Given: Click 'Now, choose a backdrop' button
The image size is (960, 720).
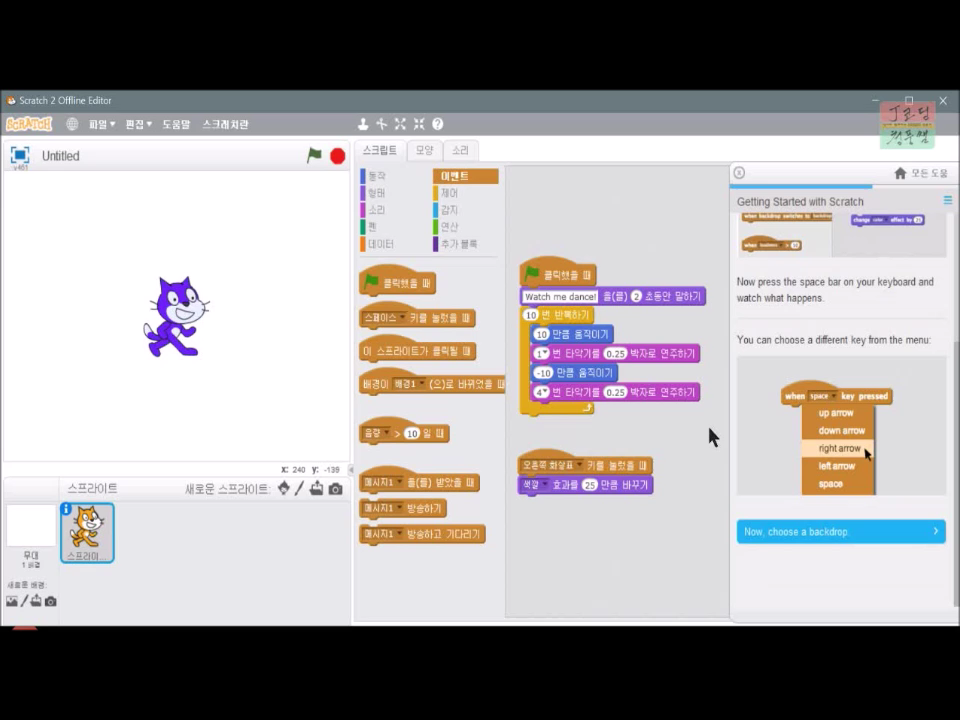Looking at the screenshot, I should tap(841, 531).
